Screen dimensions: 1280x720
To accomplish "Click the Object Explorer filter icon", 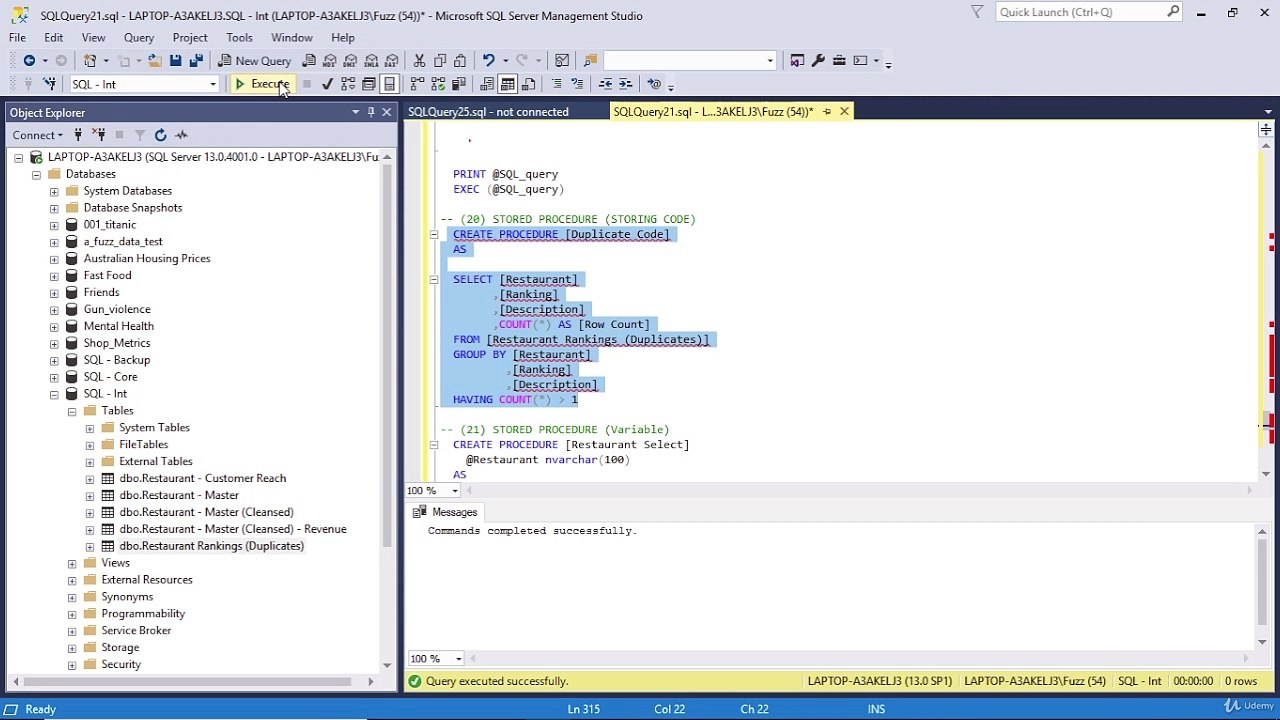I will (140, 135).
